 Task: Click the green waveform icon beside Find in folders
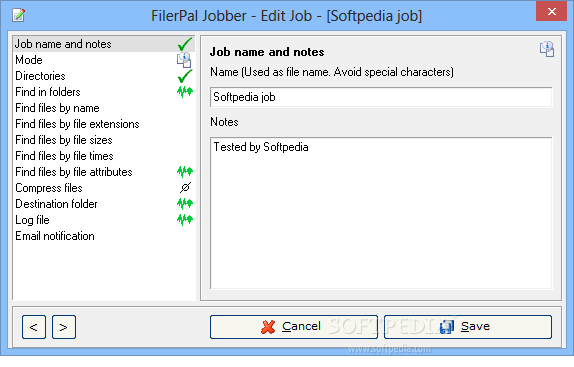(x=185, y=91)
